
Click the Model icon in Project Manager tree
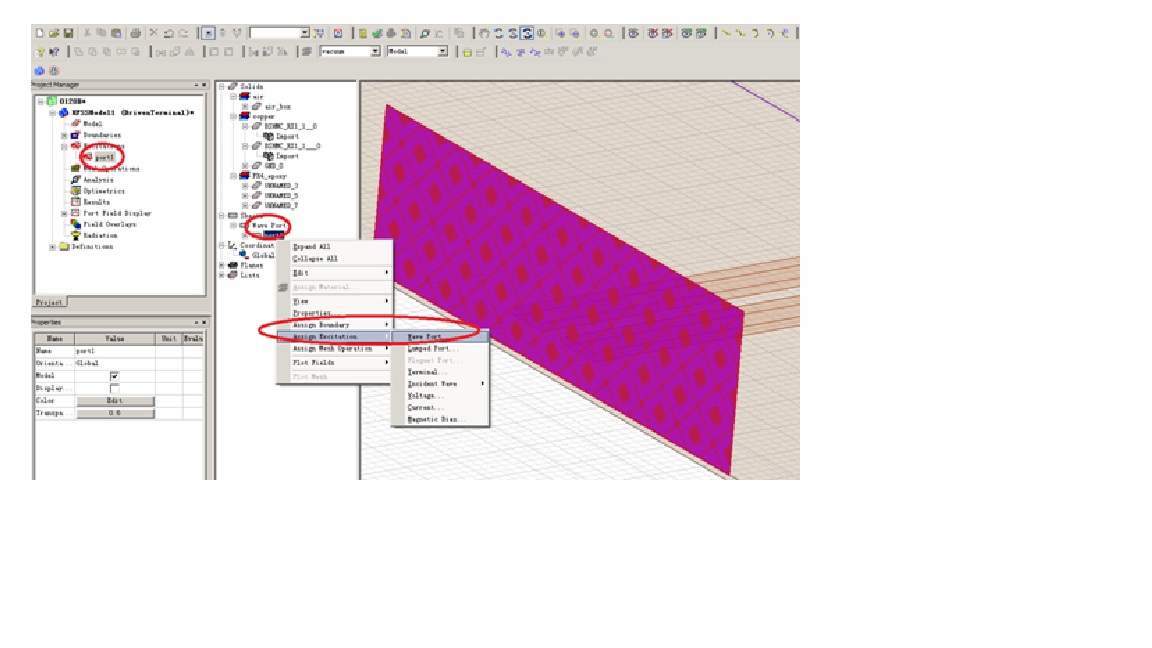pyautogui.click(x=76, y=123)
